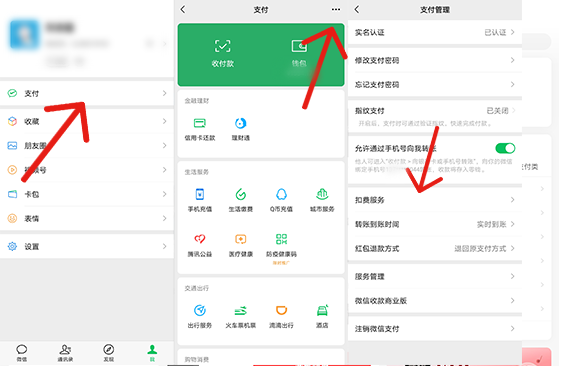
Task: Switch to the 我 profile tab
Action: coord(152,353)
